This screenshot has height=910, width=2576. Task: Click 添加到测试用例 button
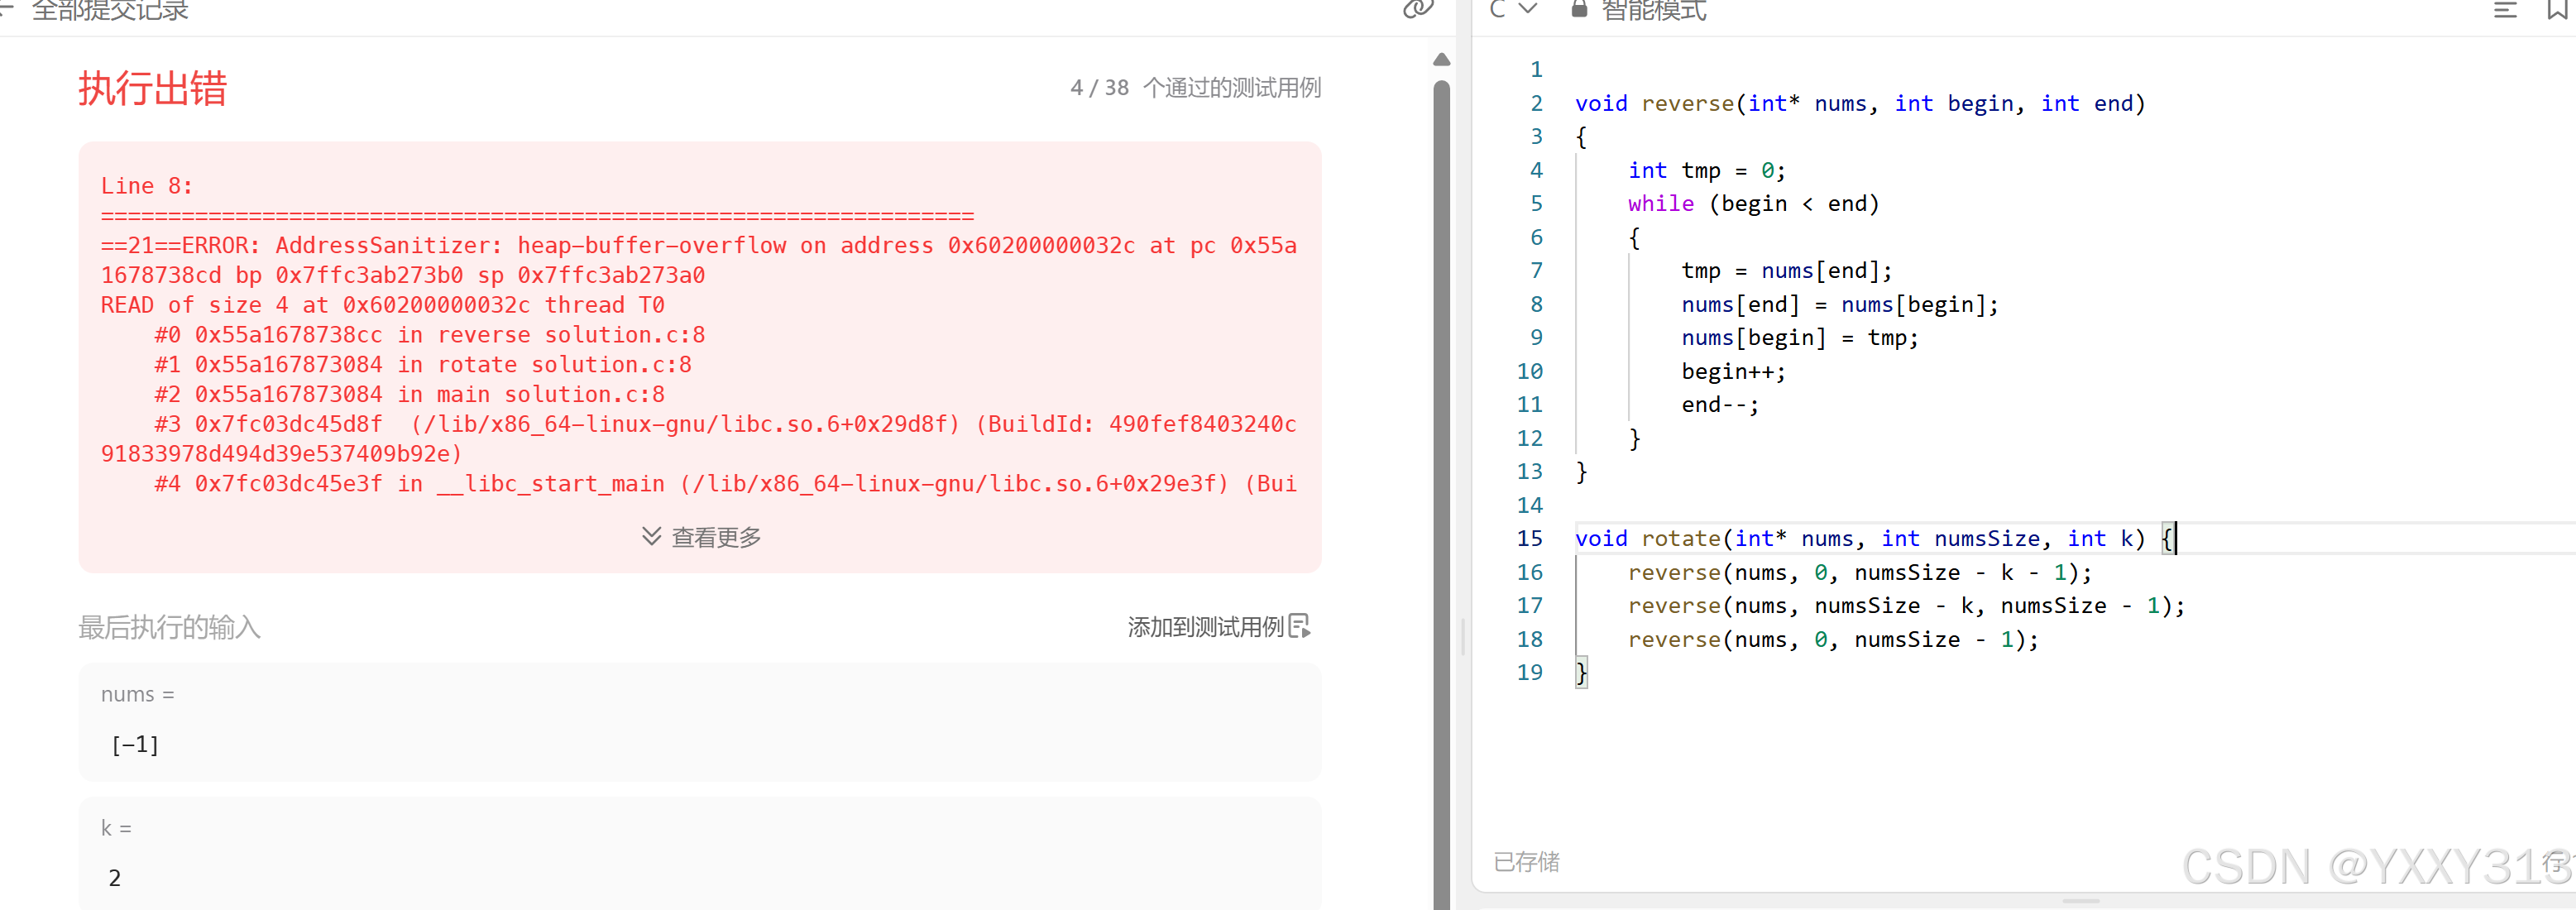coord(1205,627)
